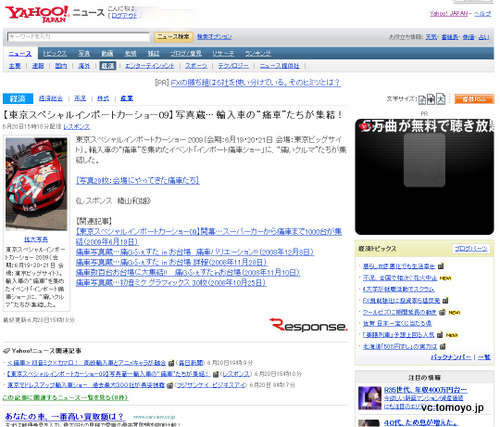This screenshot has width=500, height=427.
Task: Click the Yahoo! JAPAN logo
Action: [x=37, y=14]
